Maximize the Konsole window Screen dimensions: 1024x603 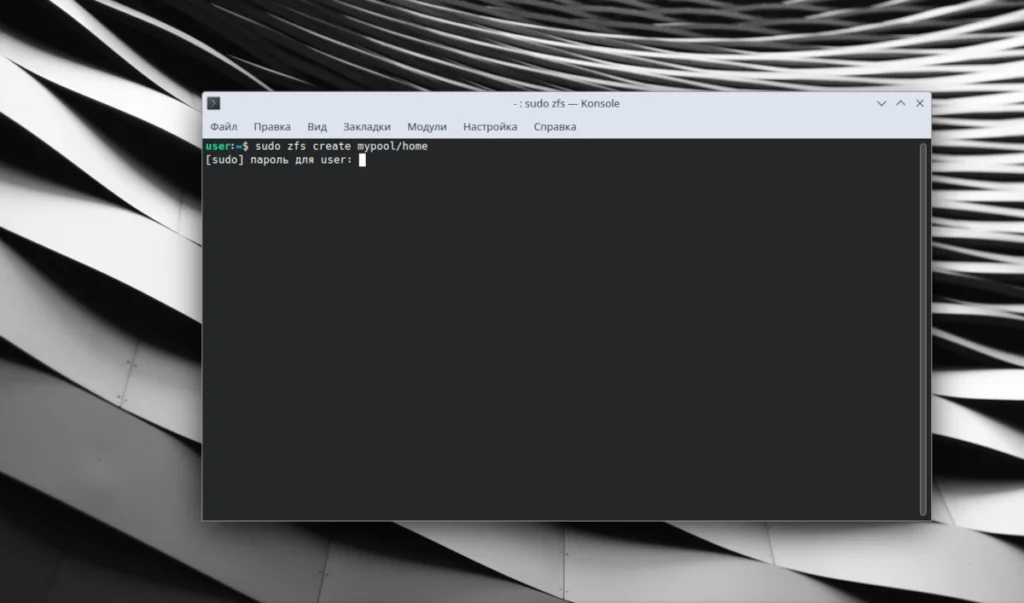tap(901, 103)
